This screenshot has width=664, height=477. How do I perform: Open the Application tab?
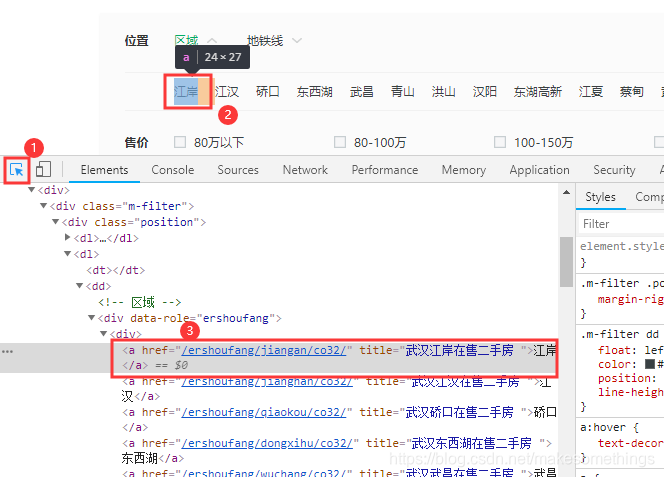click(x=540, y=170)
